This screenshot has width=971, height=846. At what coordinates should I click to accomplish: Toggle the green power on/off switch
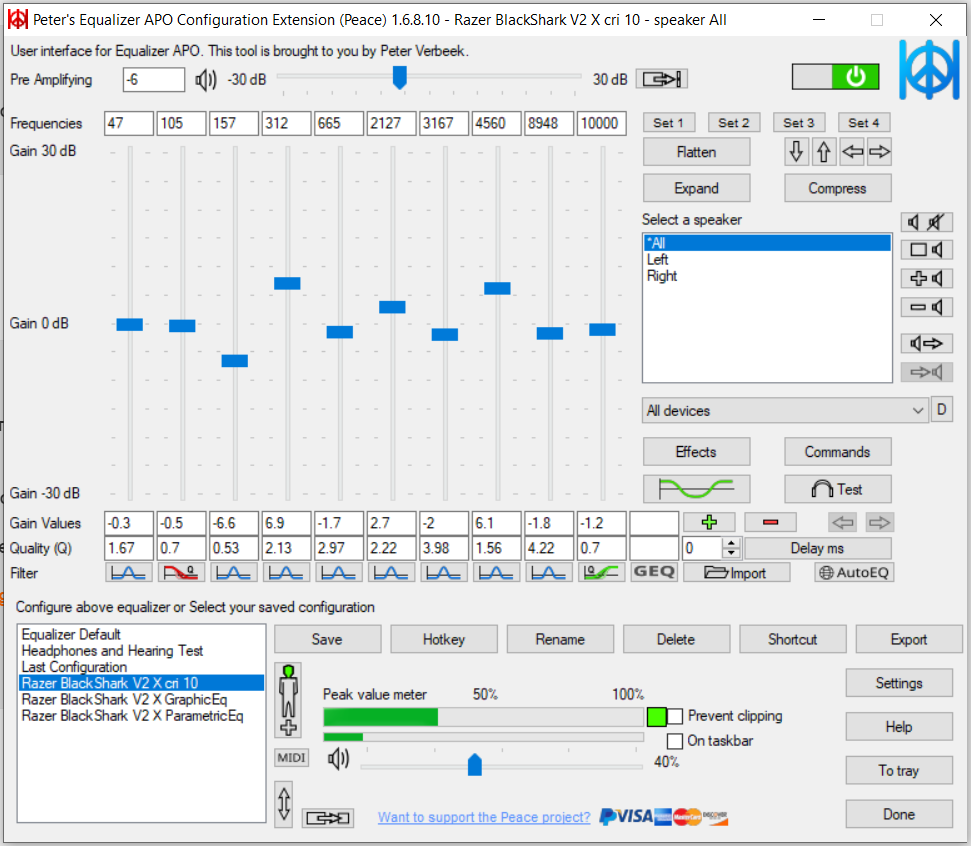[836, 77]
